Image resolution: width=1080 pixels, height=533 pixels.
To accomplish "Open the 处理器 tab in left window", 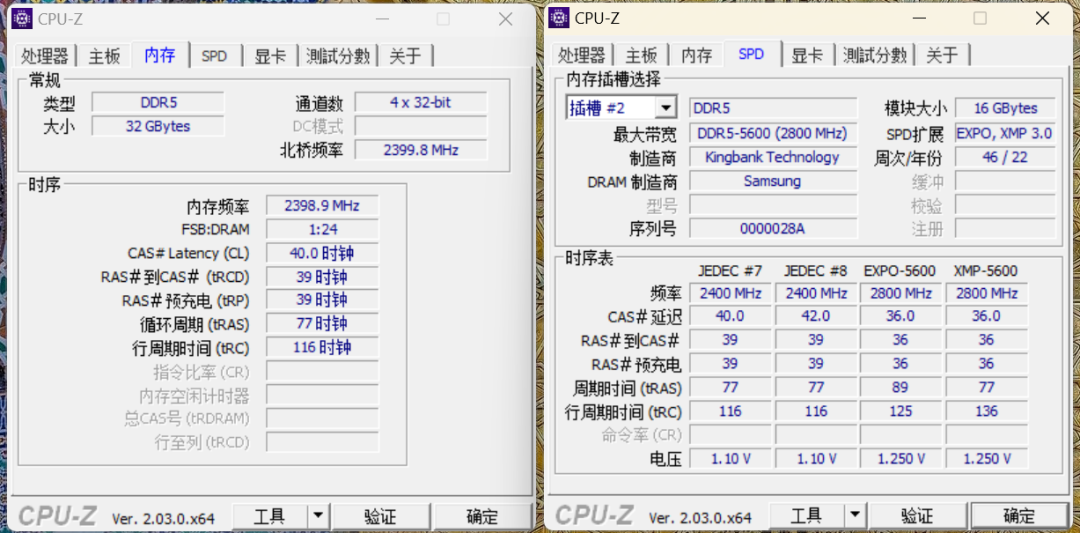I will click(x=45, y=56).
